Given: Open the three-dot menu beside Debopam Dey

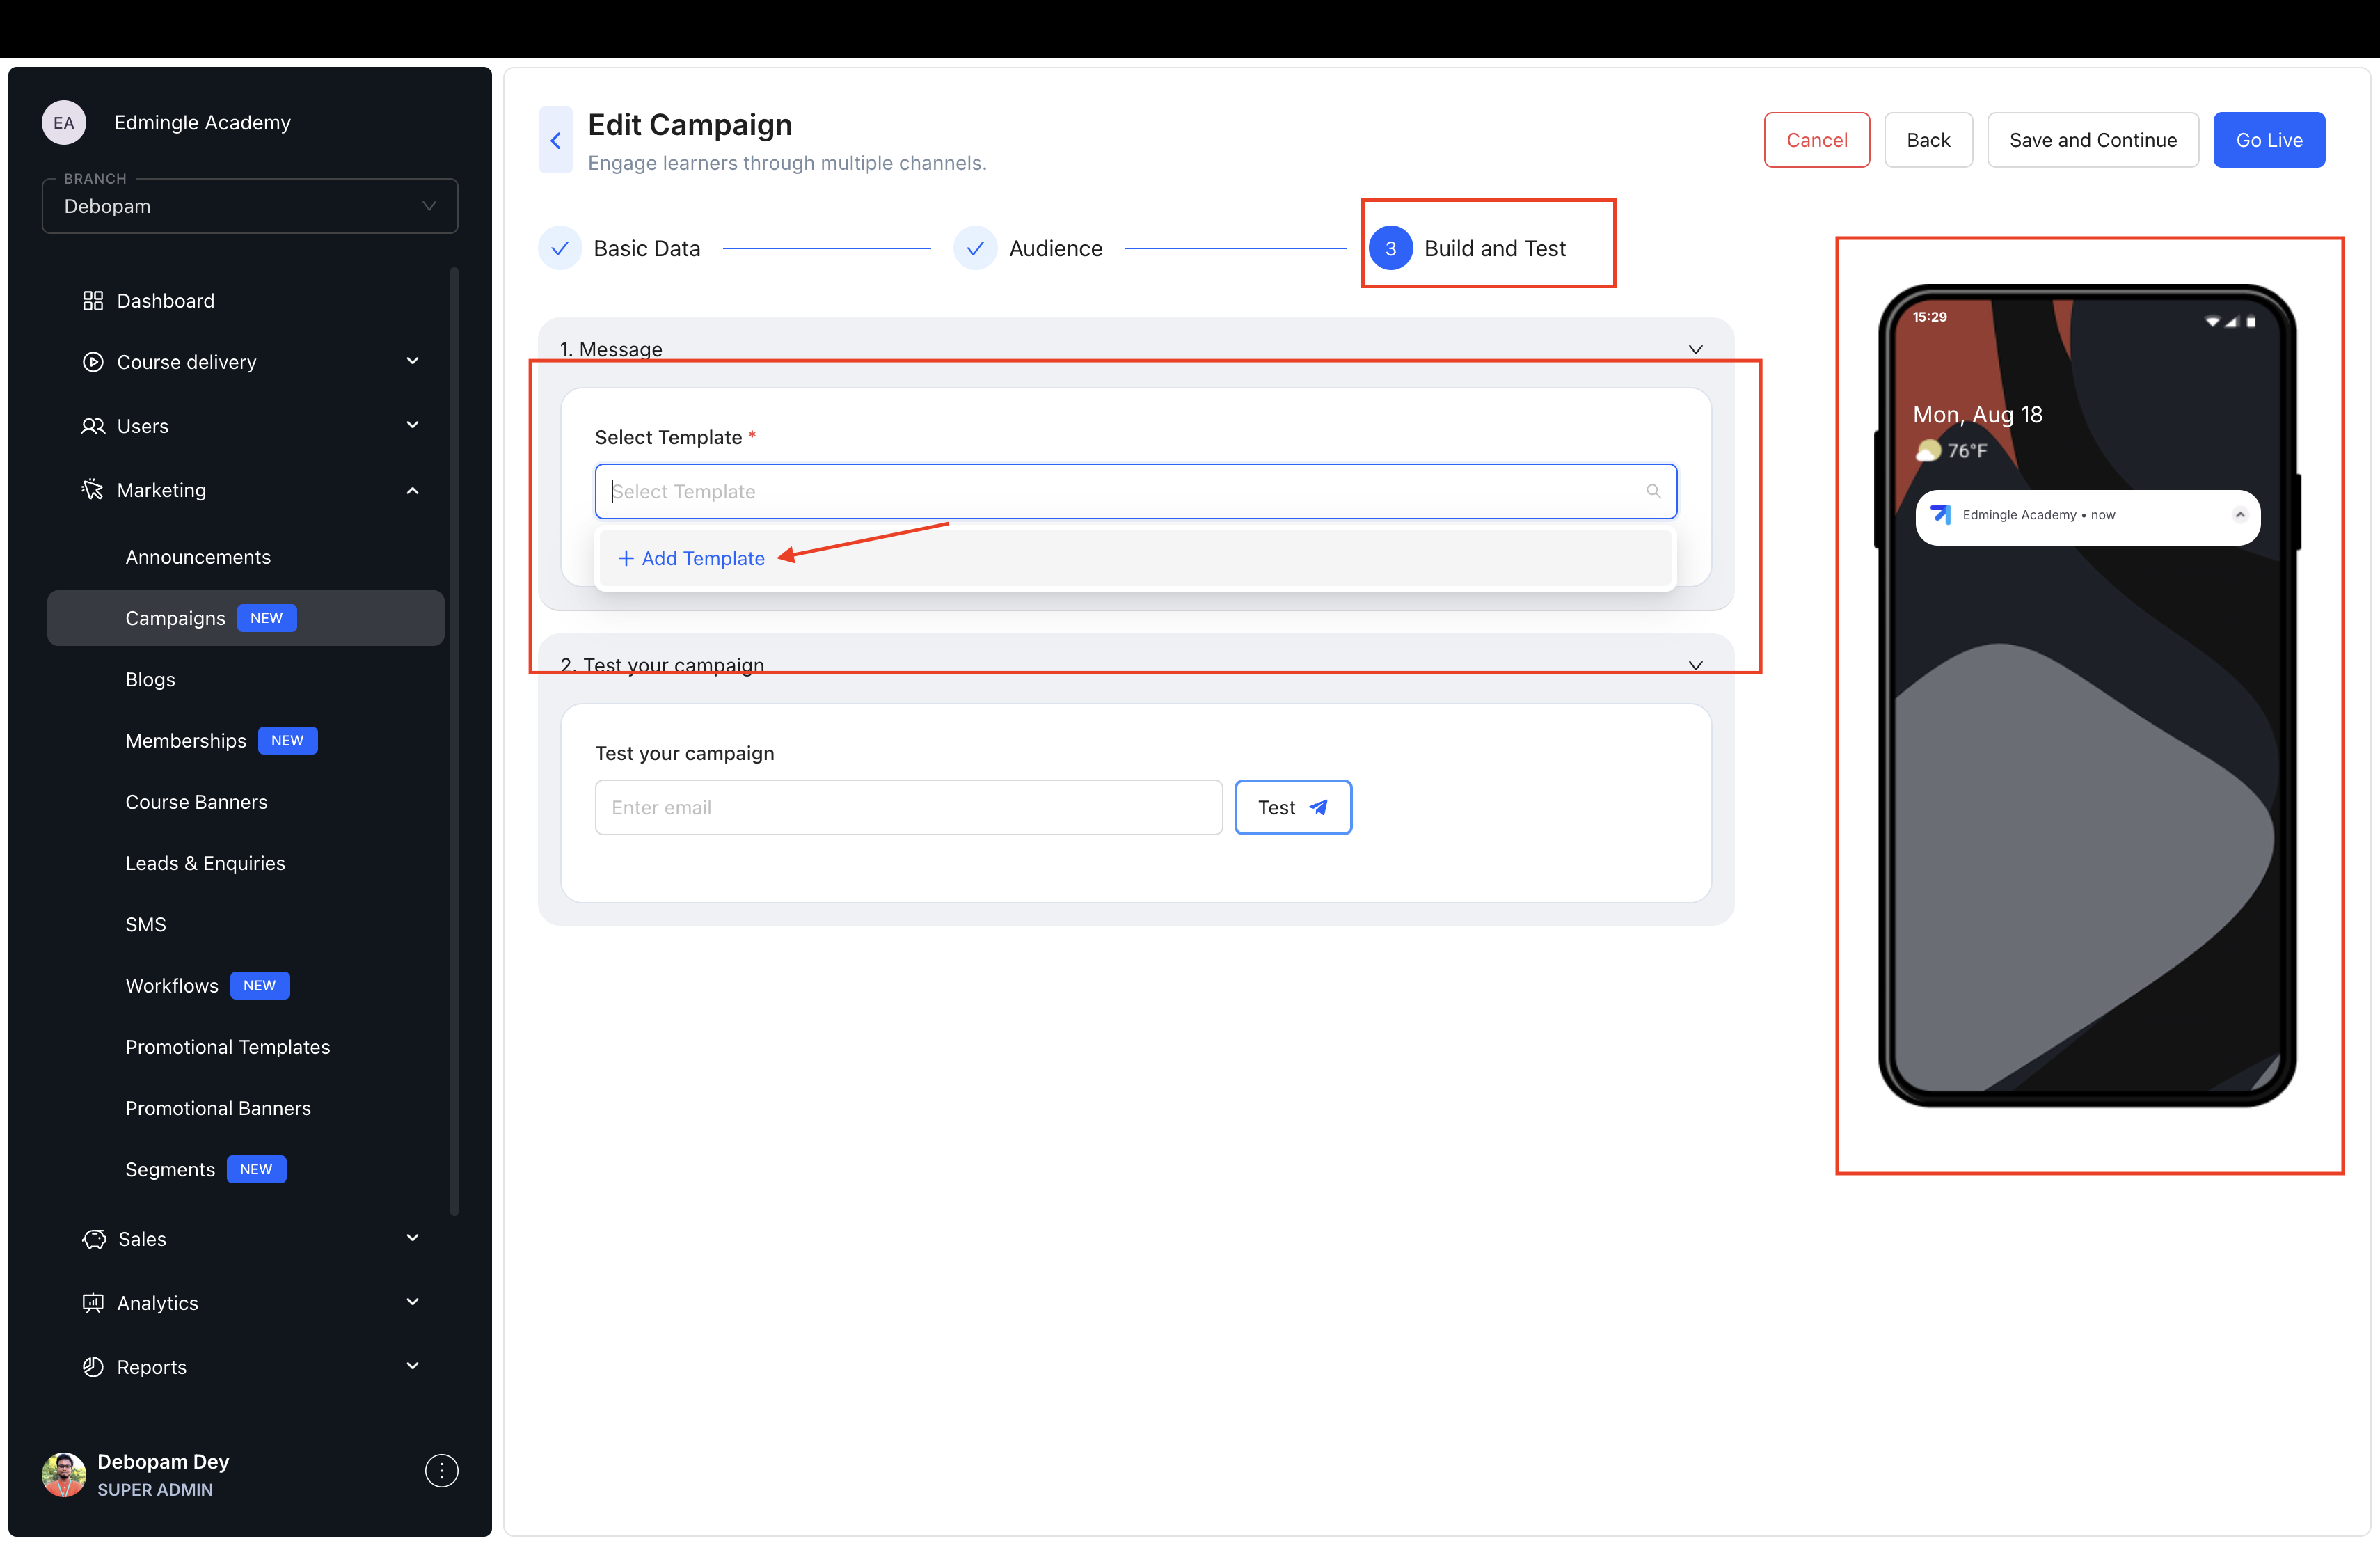Looking at the screenshot, I should (441, 1471).
